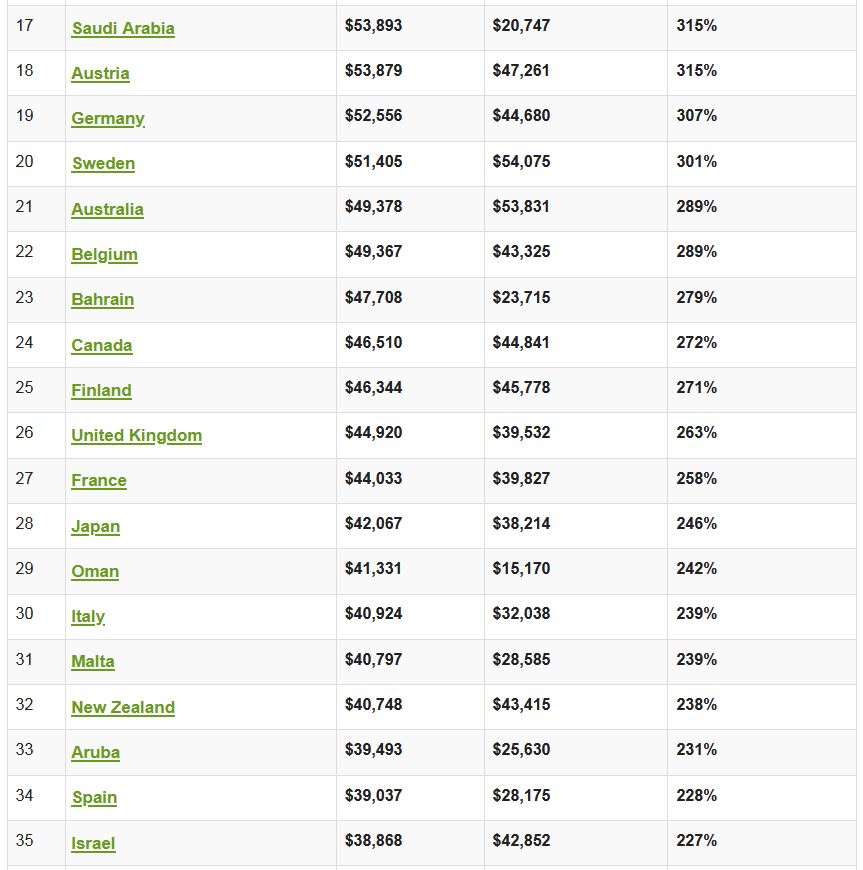Image resolution: width=863 pixels, height=870 pixels.
Task: Open the Belgium link
Action: point(104,254)
